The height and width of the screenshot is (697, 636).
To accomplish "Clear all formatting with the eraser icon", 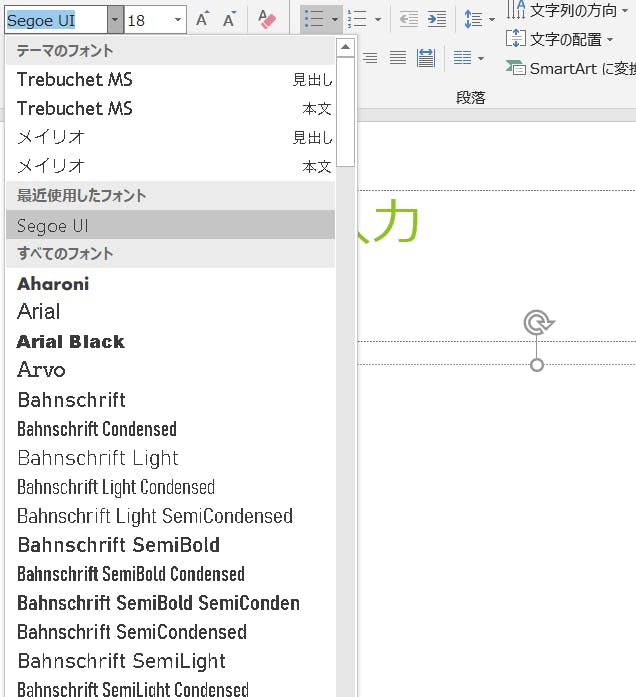I will [x=266, y=20].
